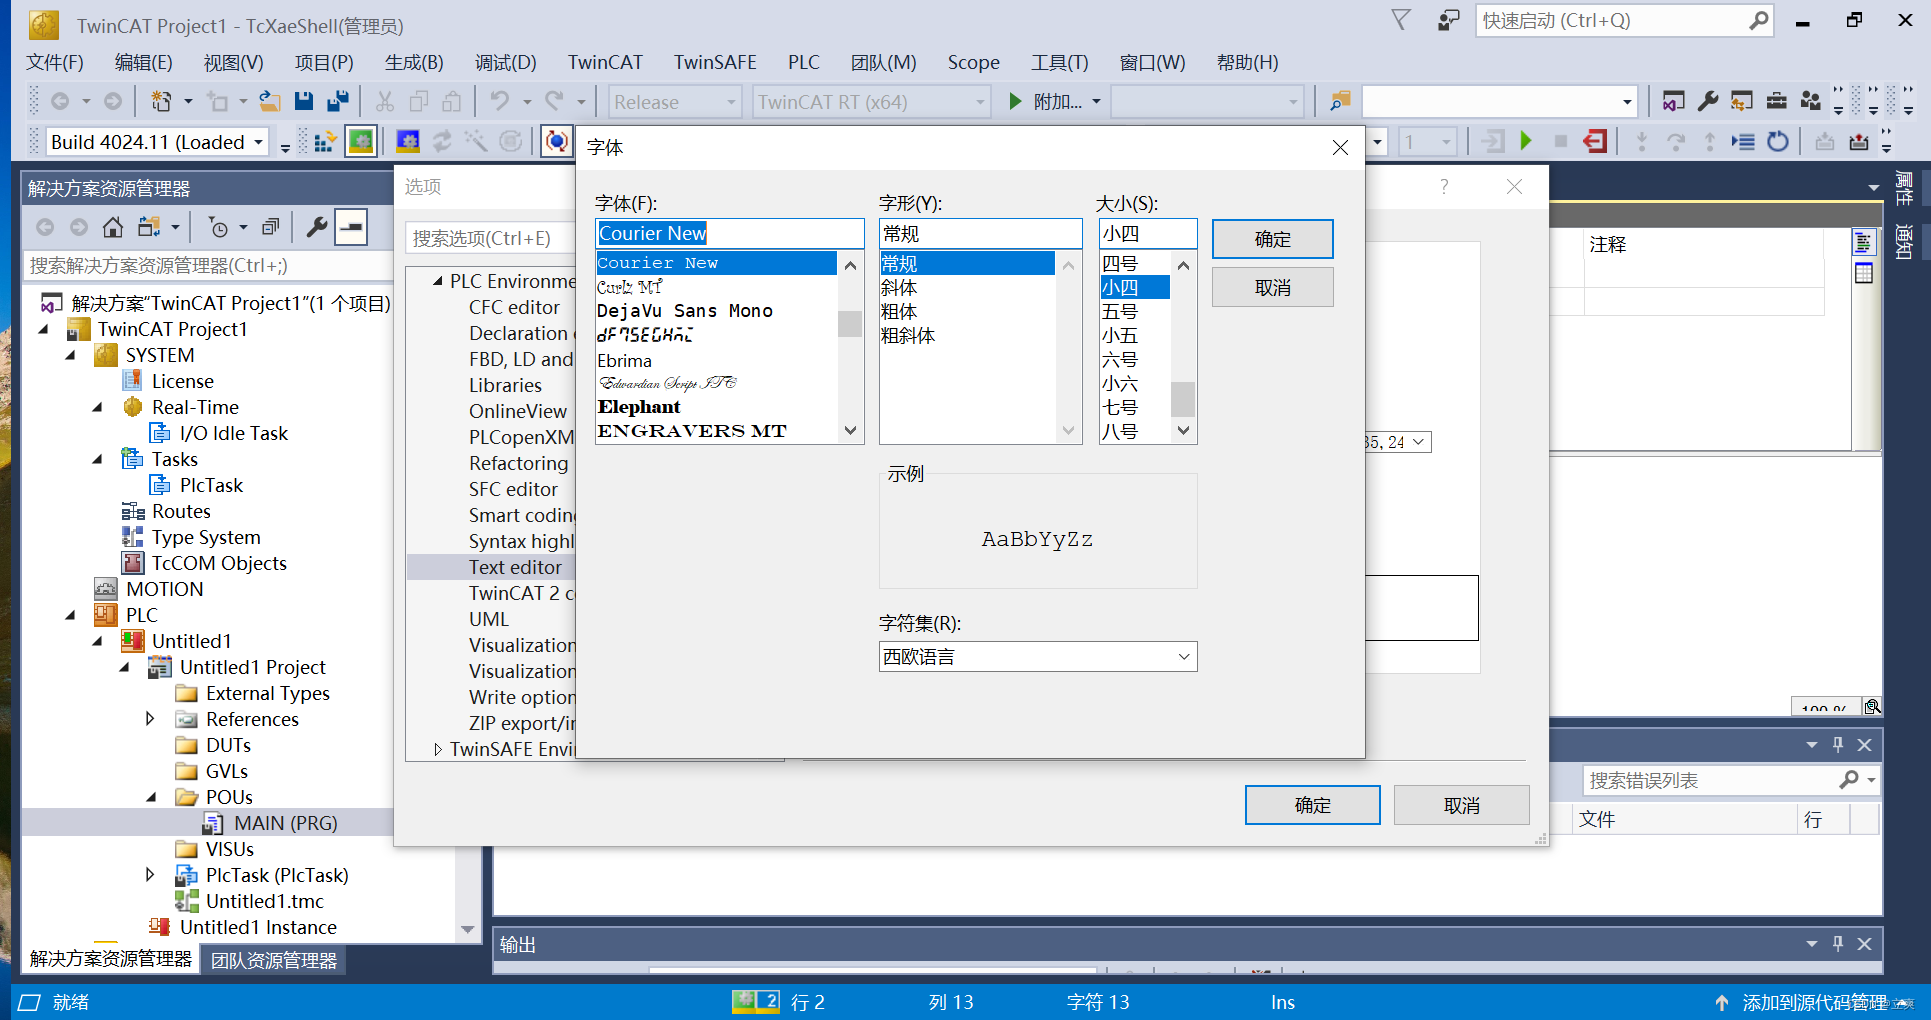
Task: Collapse the PLC Environment options node
Action: [438, 281]
